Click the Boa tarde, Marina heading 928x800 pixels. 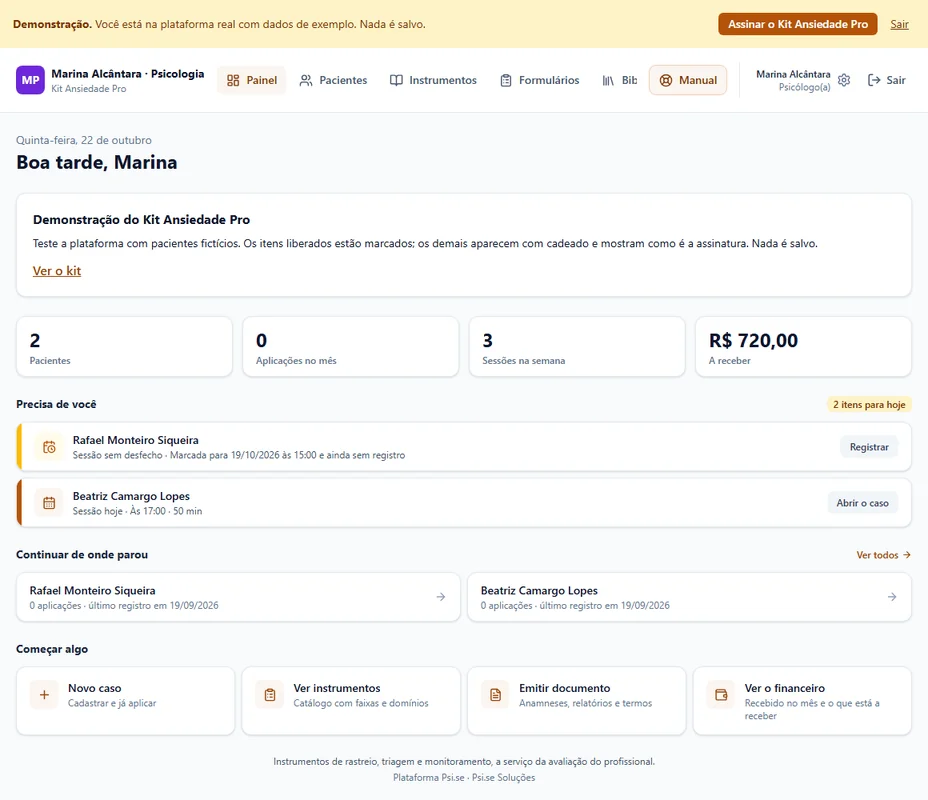coord(96,162)
